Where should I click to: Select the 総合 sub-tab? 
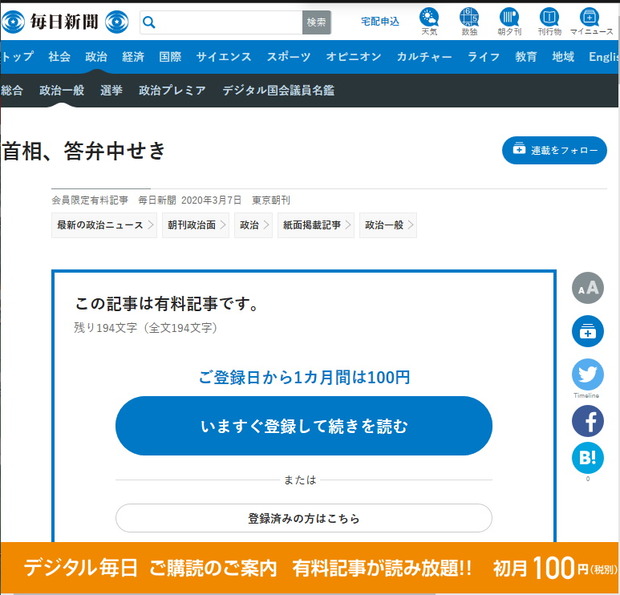12,90
